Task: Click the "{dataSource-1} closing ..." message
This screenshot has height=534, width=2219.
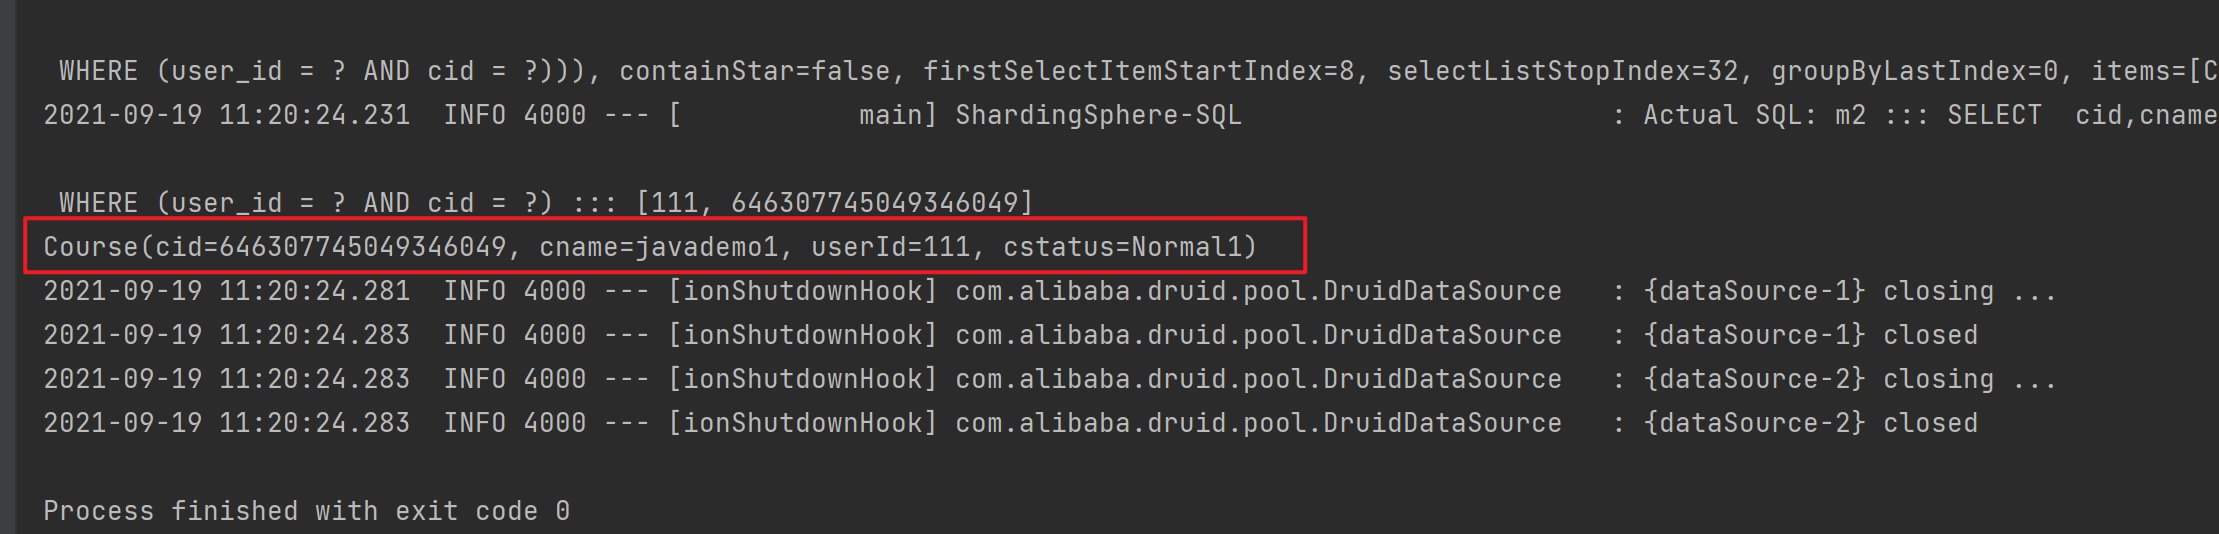Action: pyautogui.click(x=1850, y=291)
